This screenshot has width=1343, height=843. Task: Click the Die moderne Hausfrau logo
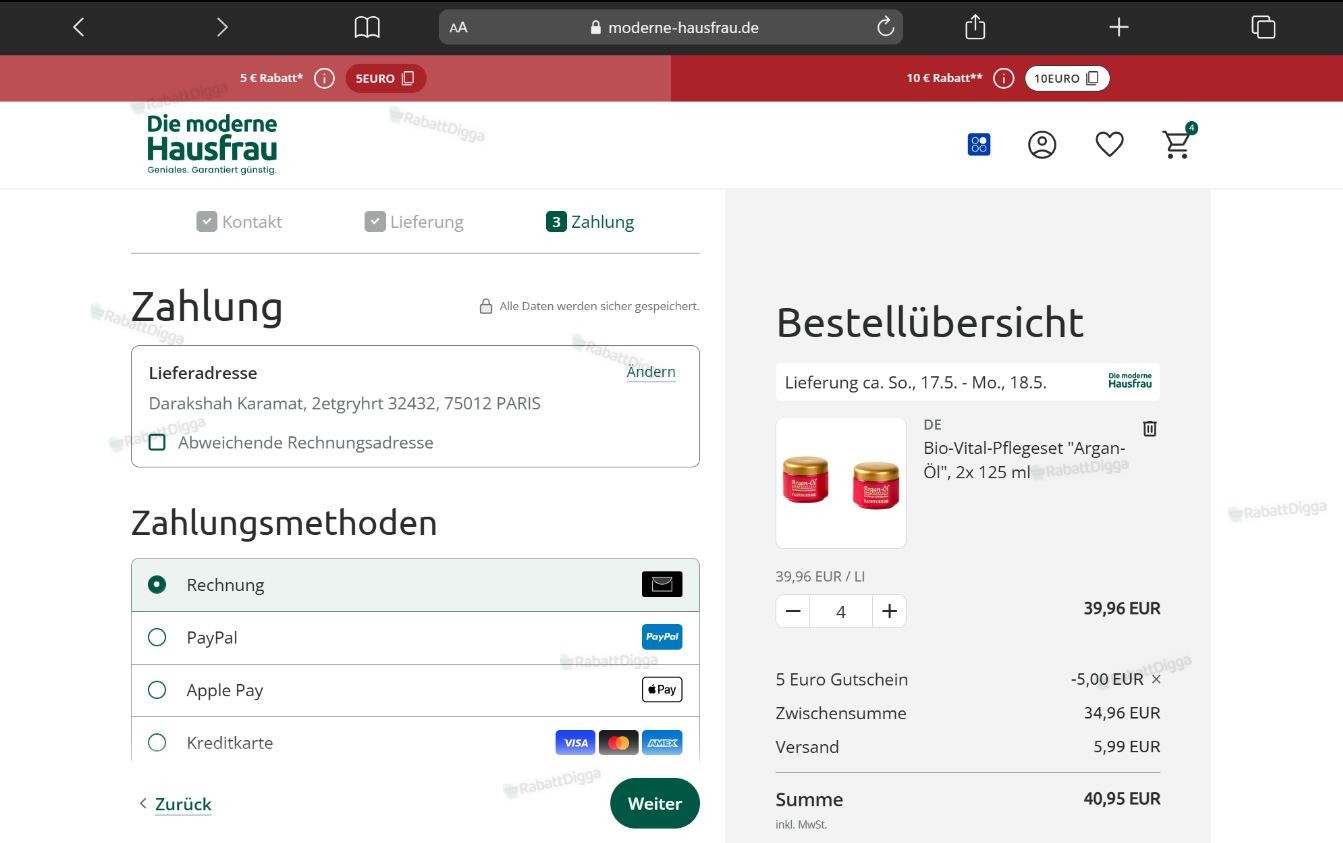tap(212, 144)
